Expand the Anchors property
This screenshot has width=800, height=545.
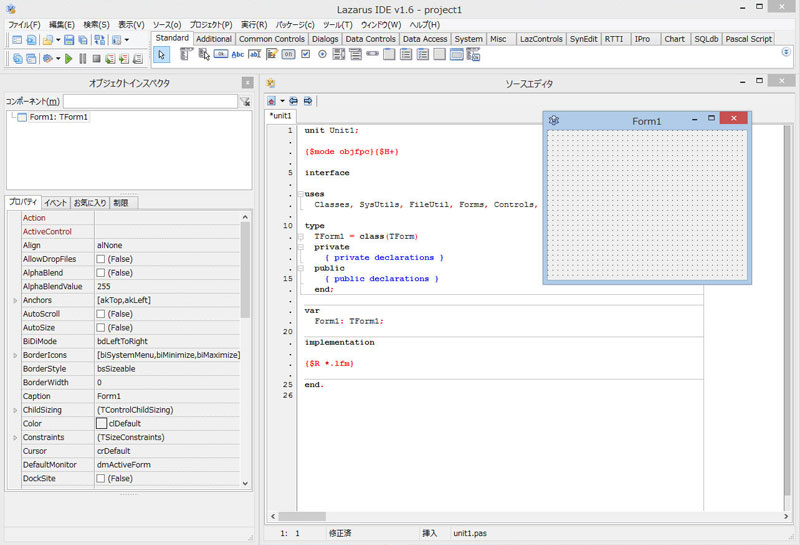click(x=15, y=301)
